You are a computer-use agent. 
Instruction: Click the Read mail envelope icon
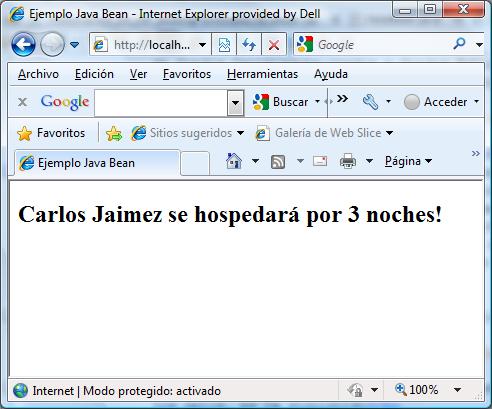tap(320, 161)
